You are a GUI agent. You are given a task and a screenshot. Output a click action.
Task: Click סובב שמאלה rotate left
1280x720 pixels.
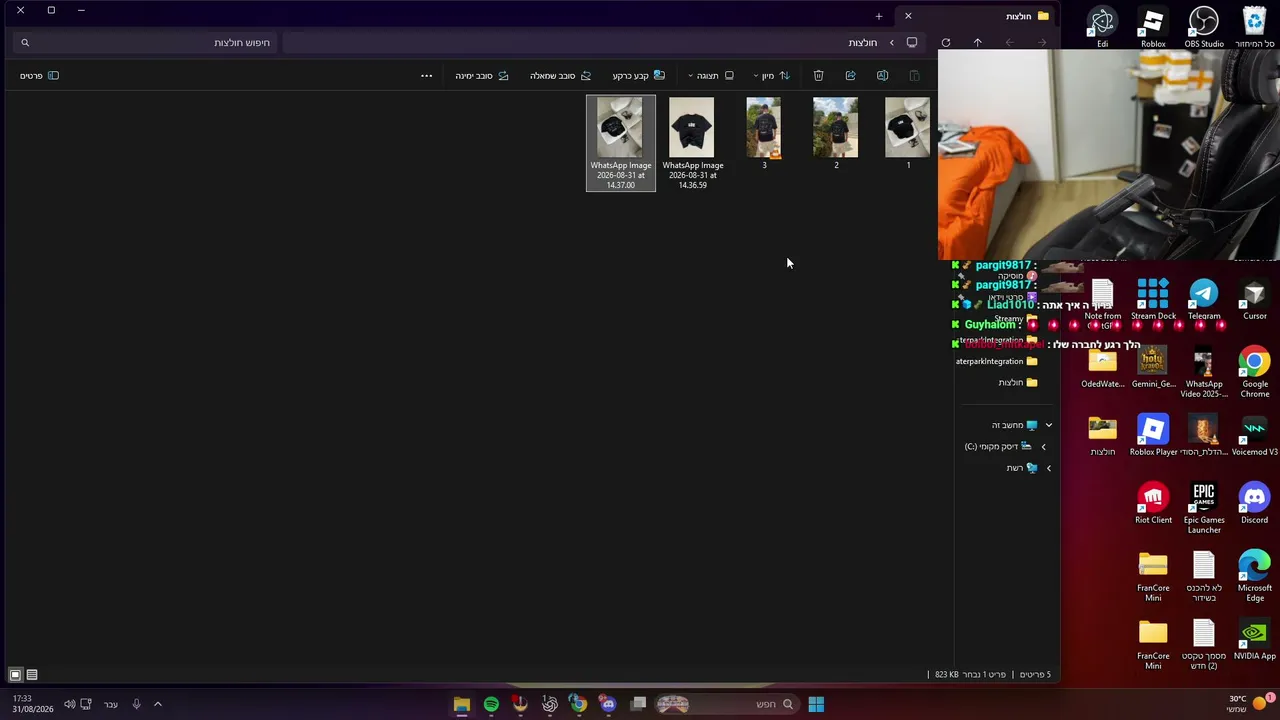click(560, 76)
